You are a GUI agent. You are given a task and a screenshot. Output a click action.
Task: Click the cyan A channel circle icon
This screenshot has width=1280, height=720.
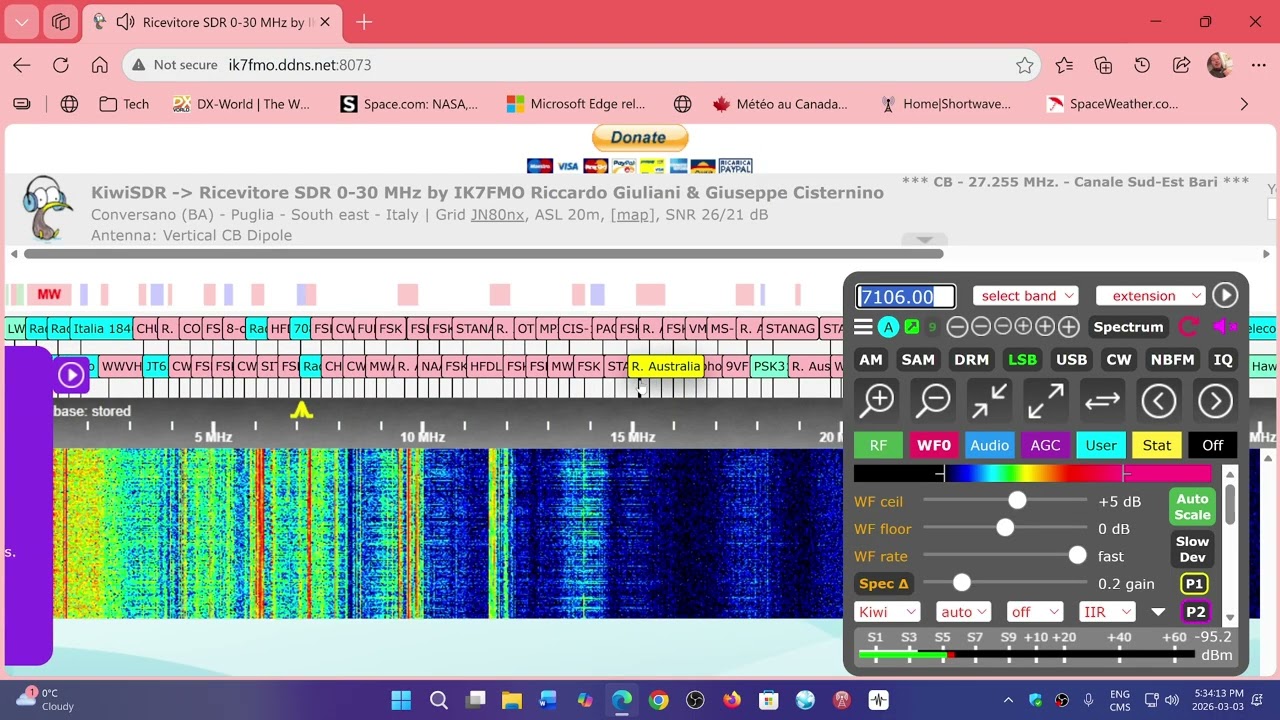(x=888, y=327)
